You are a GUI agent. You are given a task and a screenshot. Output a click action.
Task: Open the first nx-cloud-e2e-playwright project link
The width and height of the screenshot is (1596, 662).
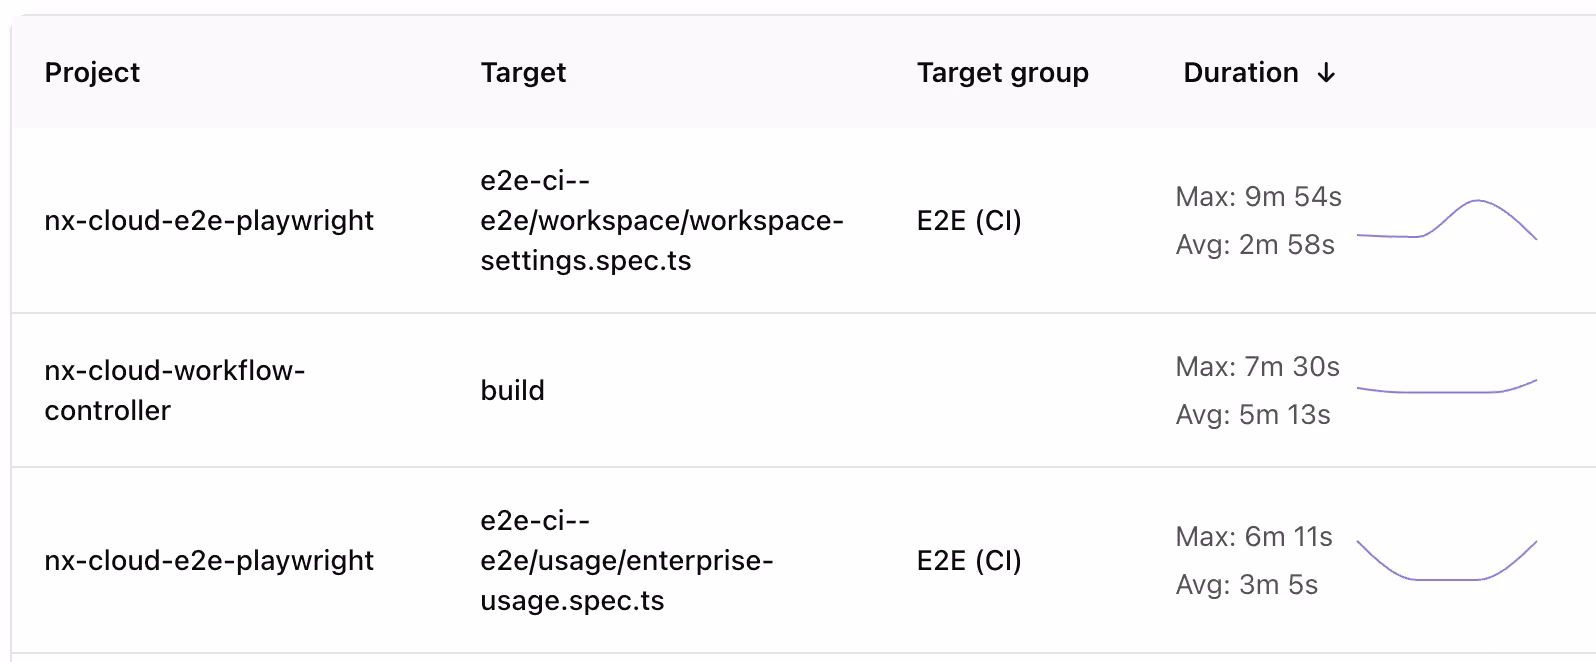[209, 220]
